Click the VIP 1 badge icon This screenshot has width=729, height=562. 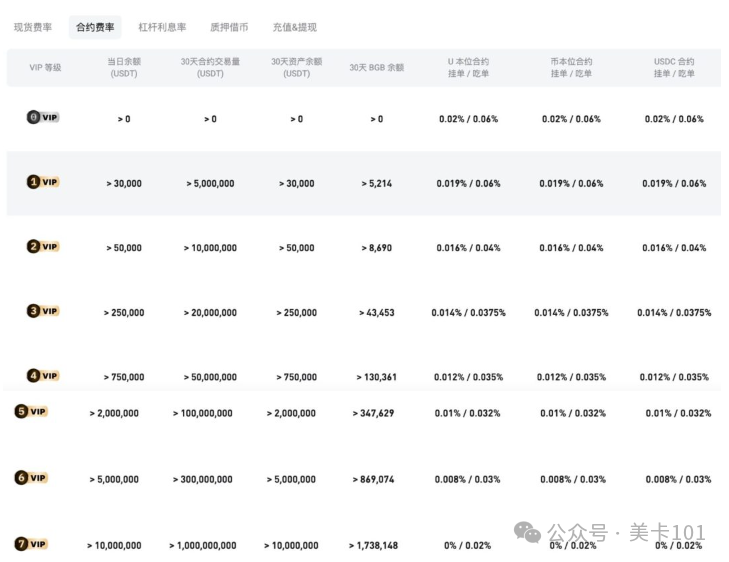[x=43, y=182]
